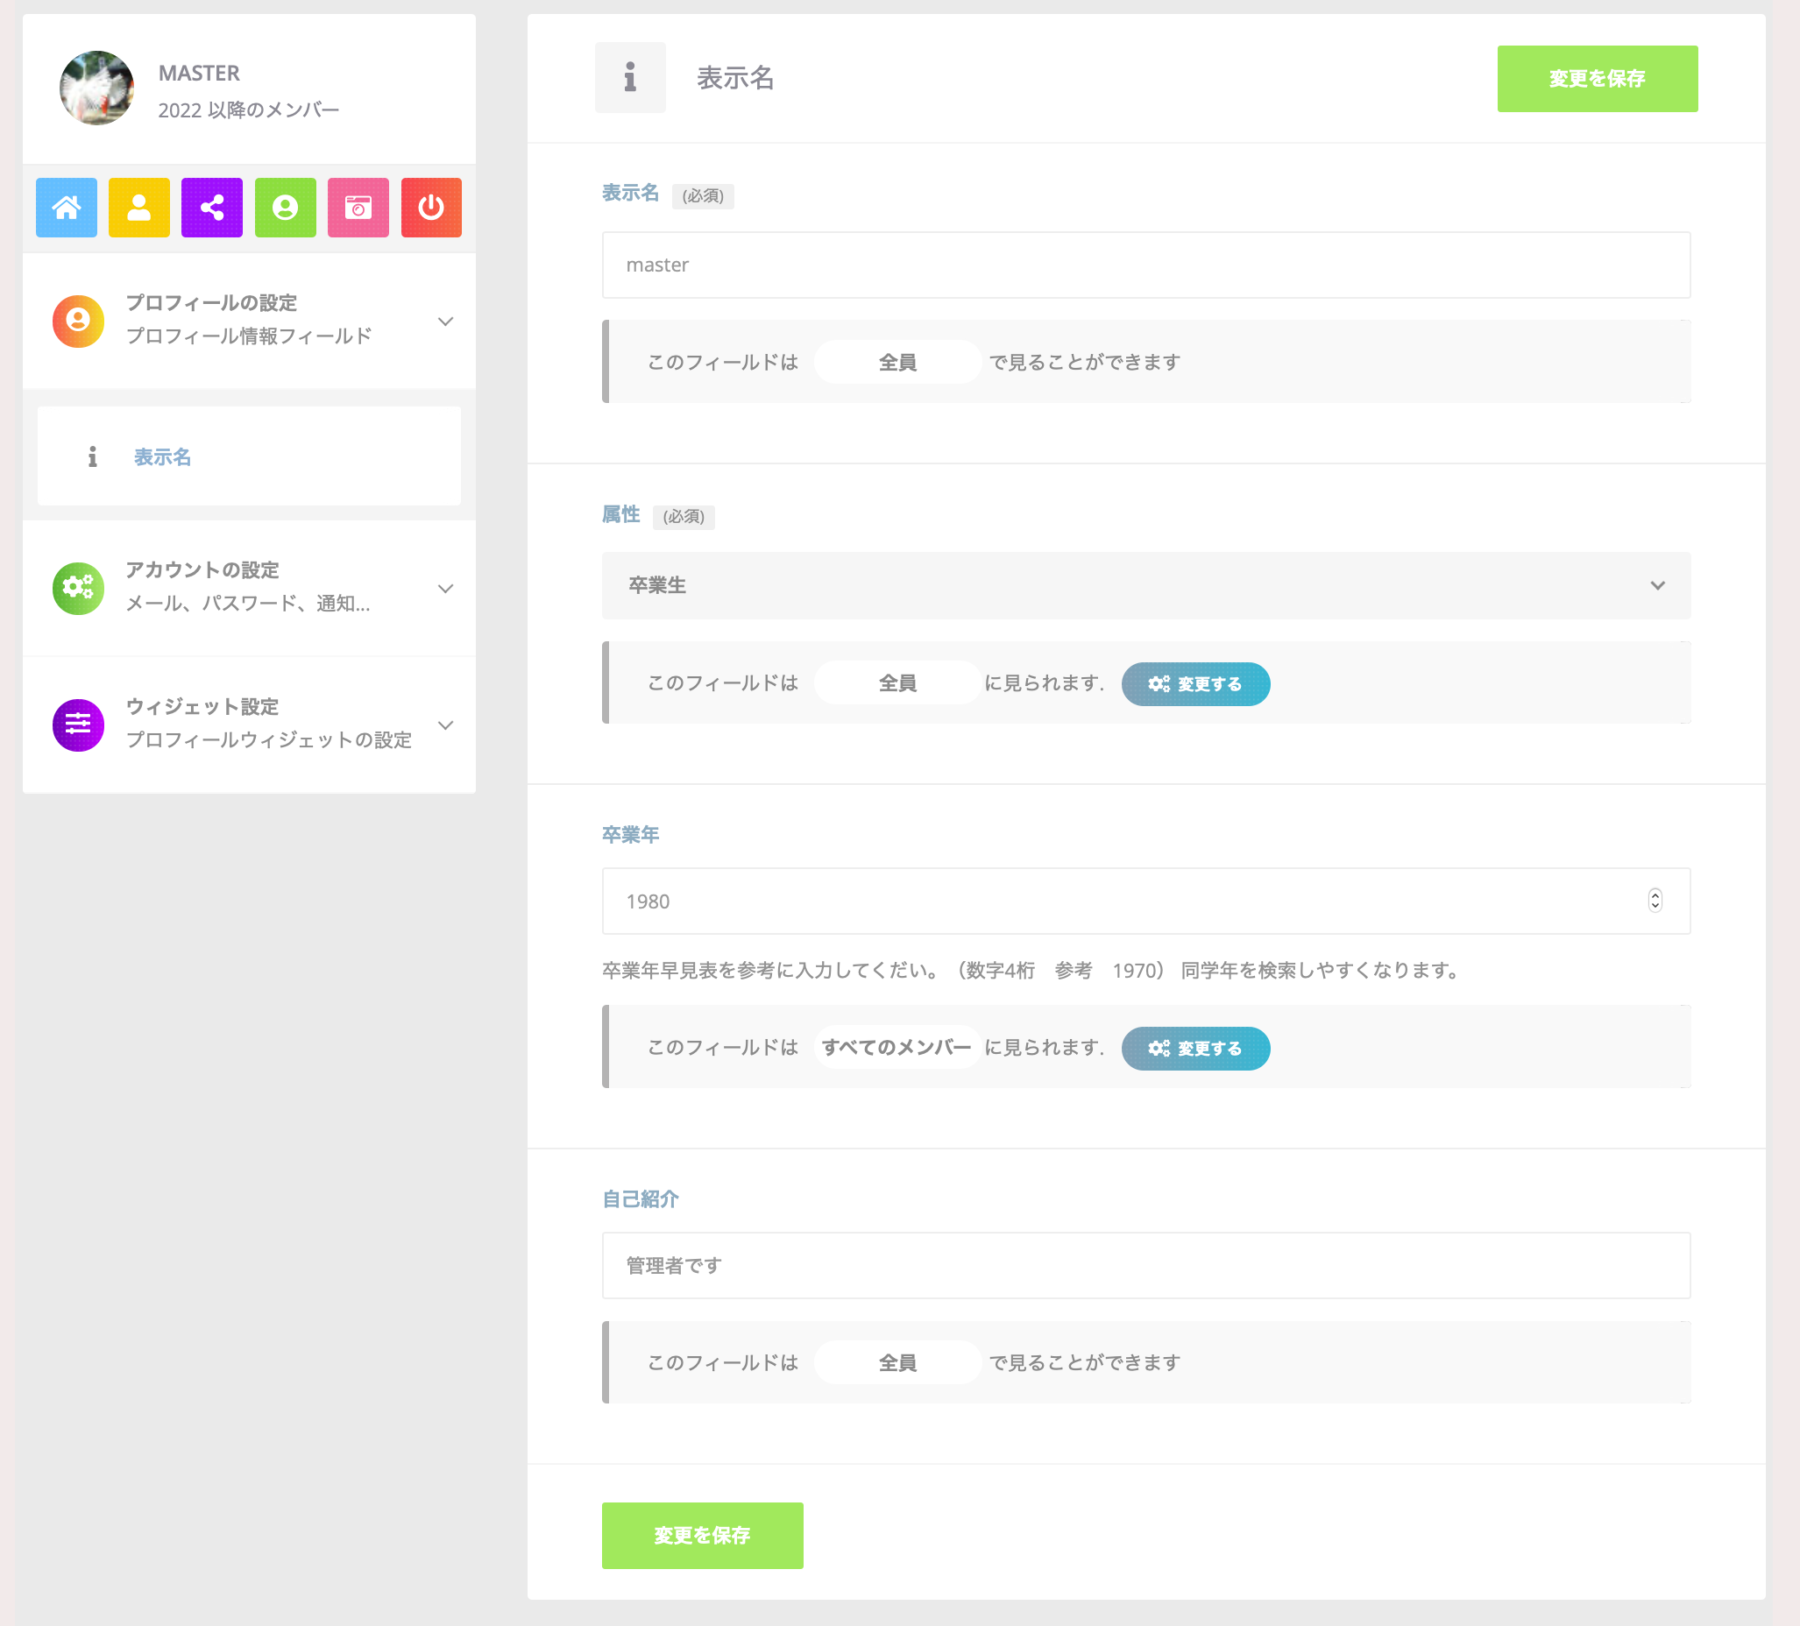Click the blue home icon button
This screenshot has height=1626, width=1800.
point(66,208)
